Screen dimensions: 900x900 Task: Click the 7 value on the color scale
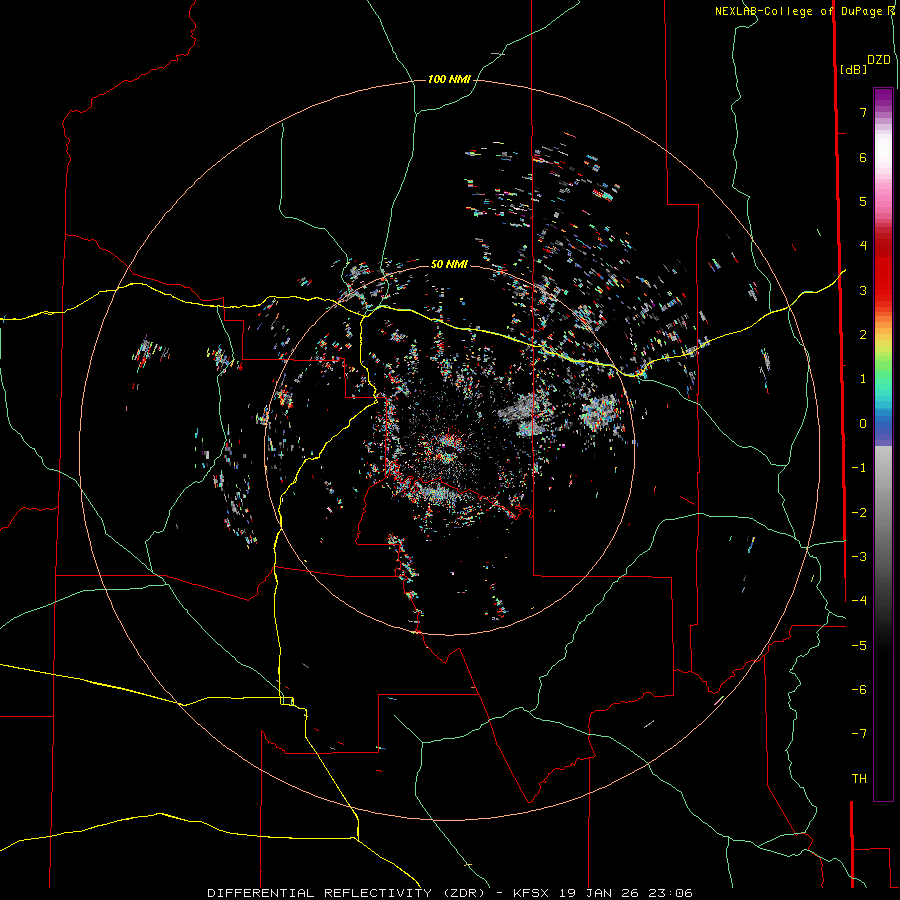(x=863, y=112)
